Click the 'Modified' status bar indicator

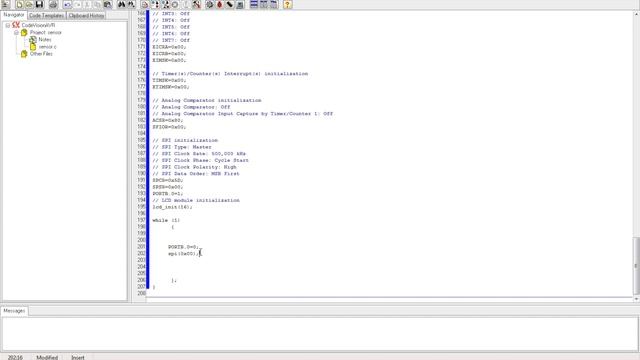click(x=47, y=357)
